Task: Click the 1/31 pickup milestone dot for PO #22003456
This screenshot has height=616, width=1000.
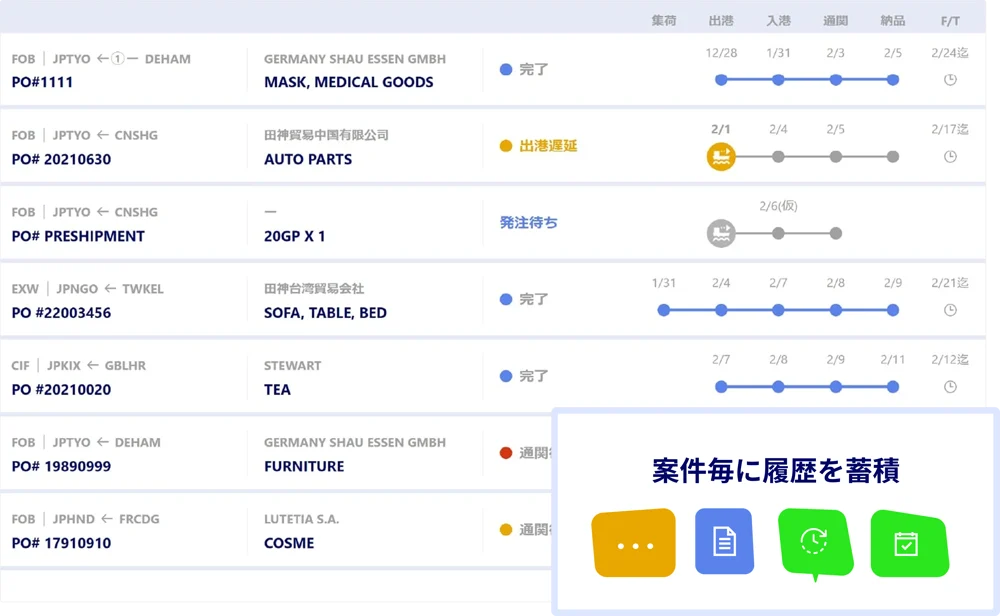Action: coord(663,310)
